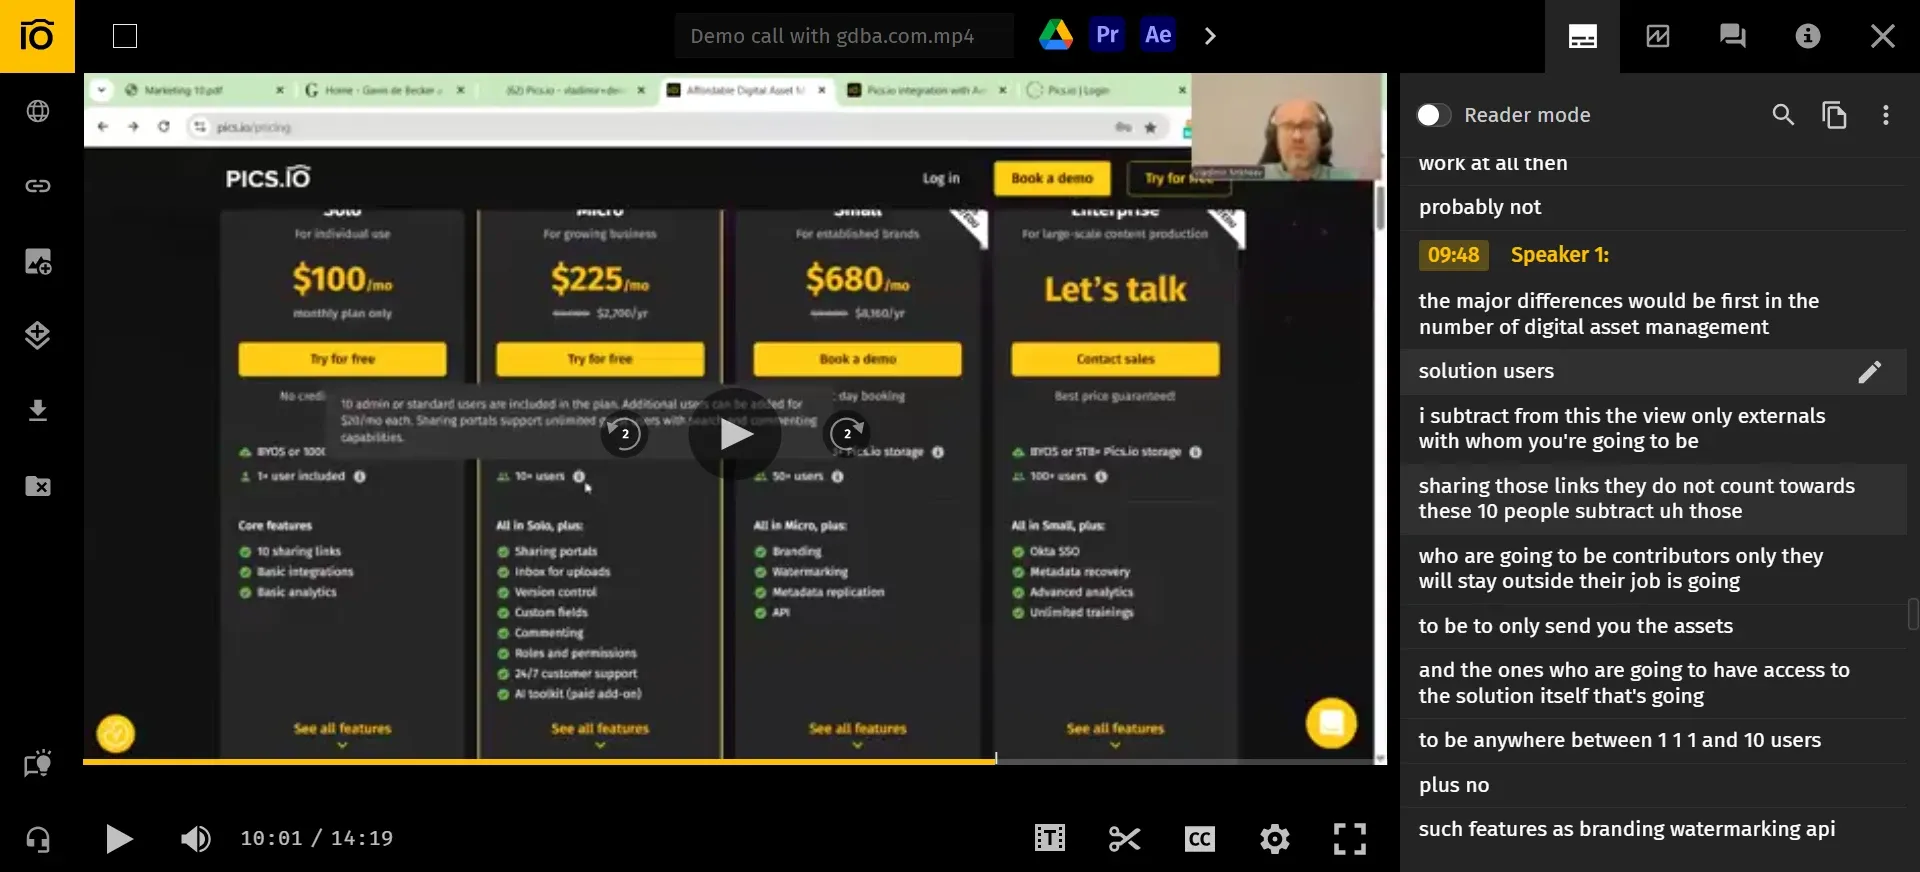
Task: Select line 'i subtract from this the view only externals'
Action: (1621, 428)
